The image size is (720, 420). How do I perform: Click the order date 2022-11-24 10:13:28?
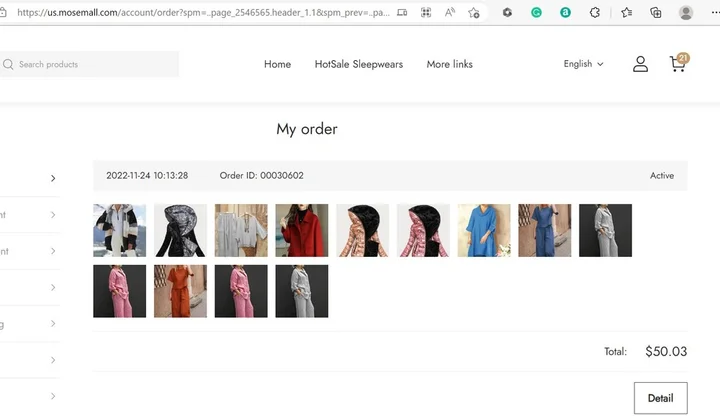(147, 175)
